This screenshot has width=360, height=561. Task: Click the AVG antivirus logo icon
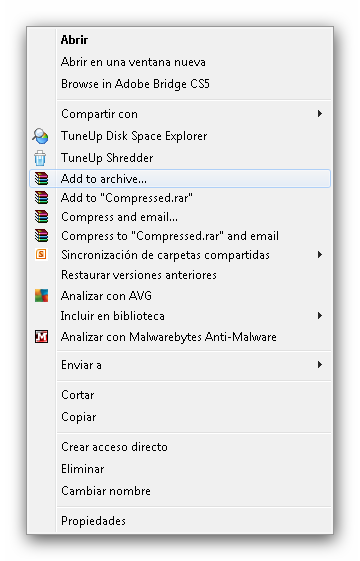(x=41, y=296)
